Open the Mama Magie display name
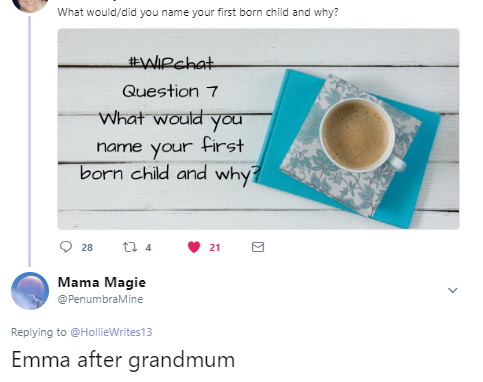This screenshot has height=382, width=483. click(102, 282)
